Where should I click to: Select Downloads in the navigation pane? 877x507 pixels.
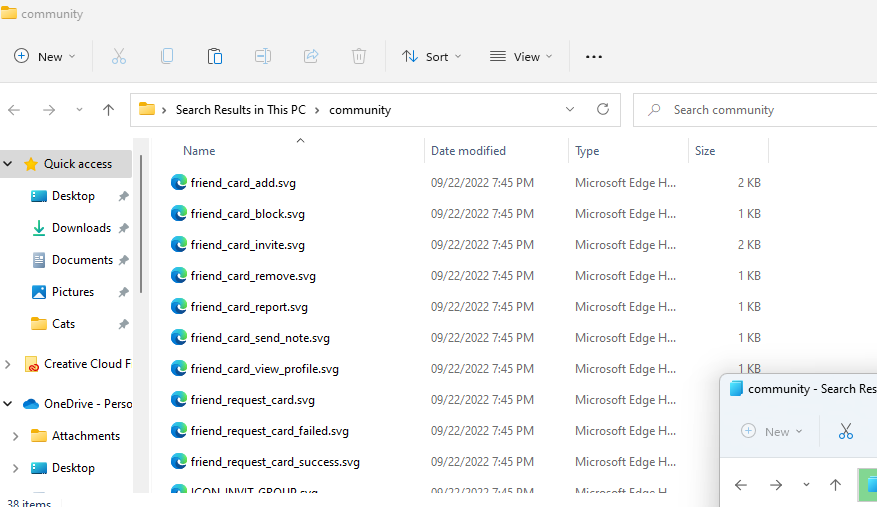click(x=81, y=228)
